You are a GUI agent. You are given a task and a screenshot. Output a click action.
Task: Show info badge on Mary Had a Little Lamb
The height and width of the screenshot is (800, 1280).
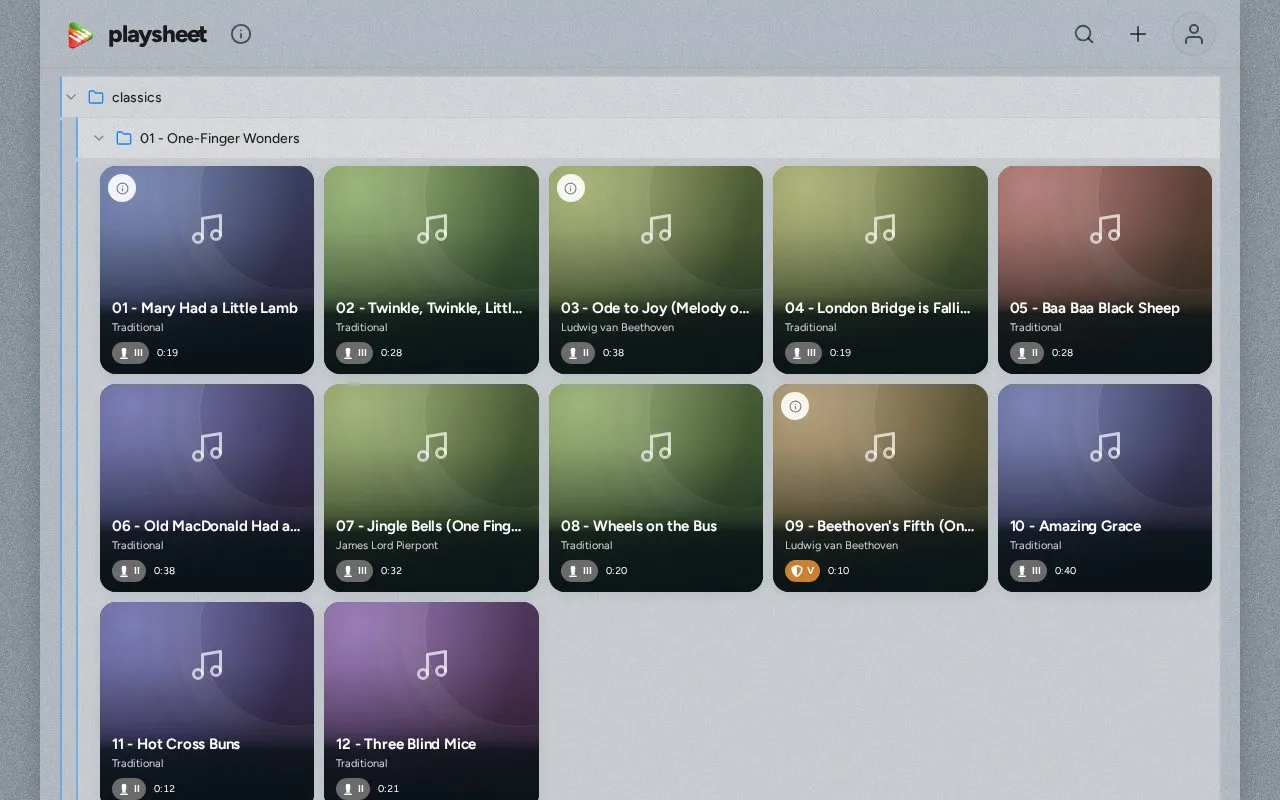(122, 188)
